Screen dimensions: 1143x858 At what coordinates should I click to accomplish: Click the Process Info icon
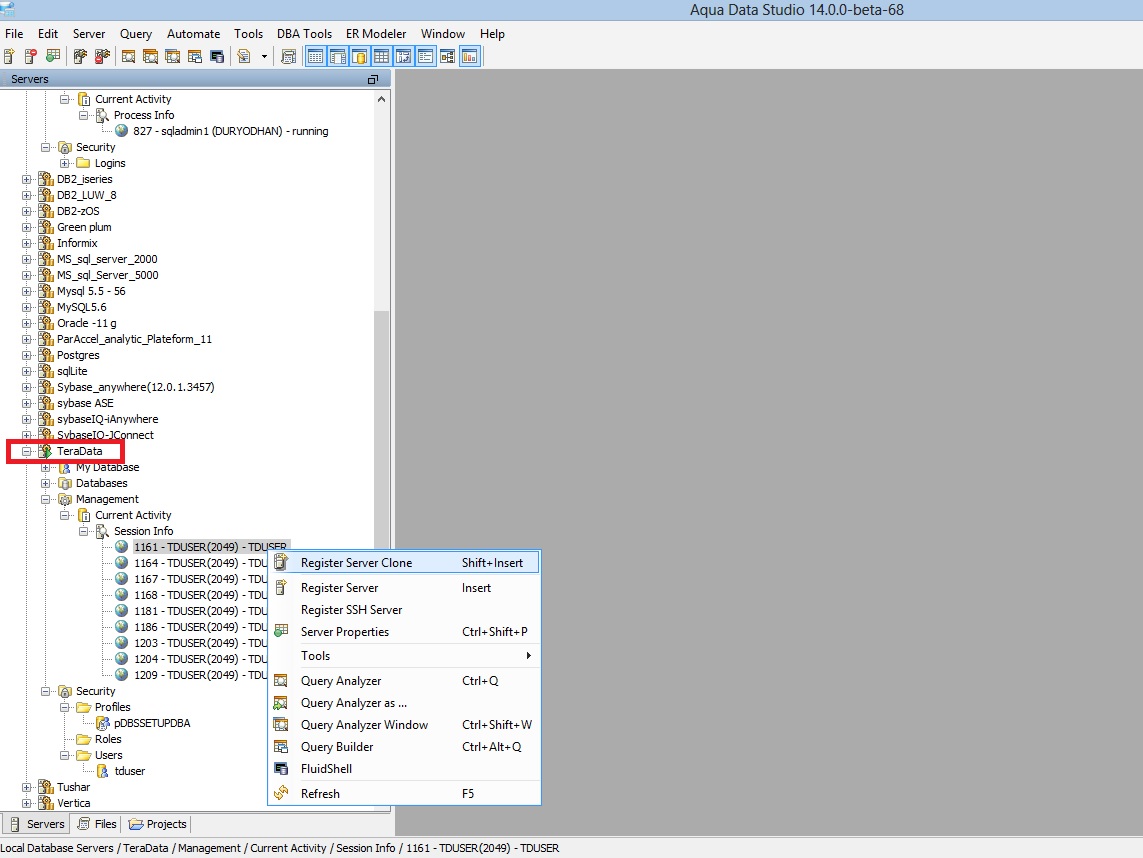[x=103, y=115]
